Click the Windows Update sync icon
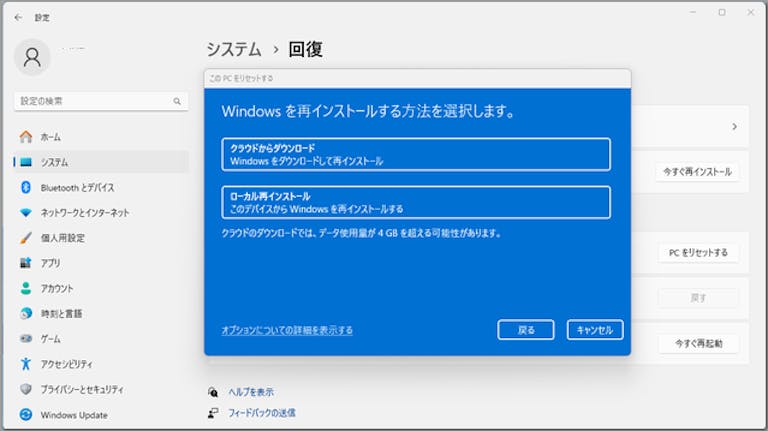 (26, 415)
